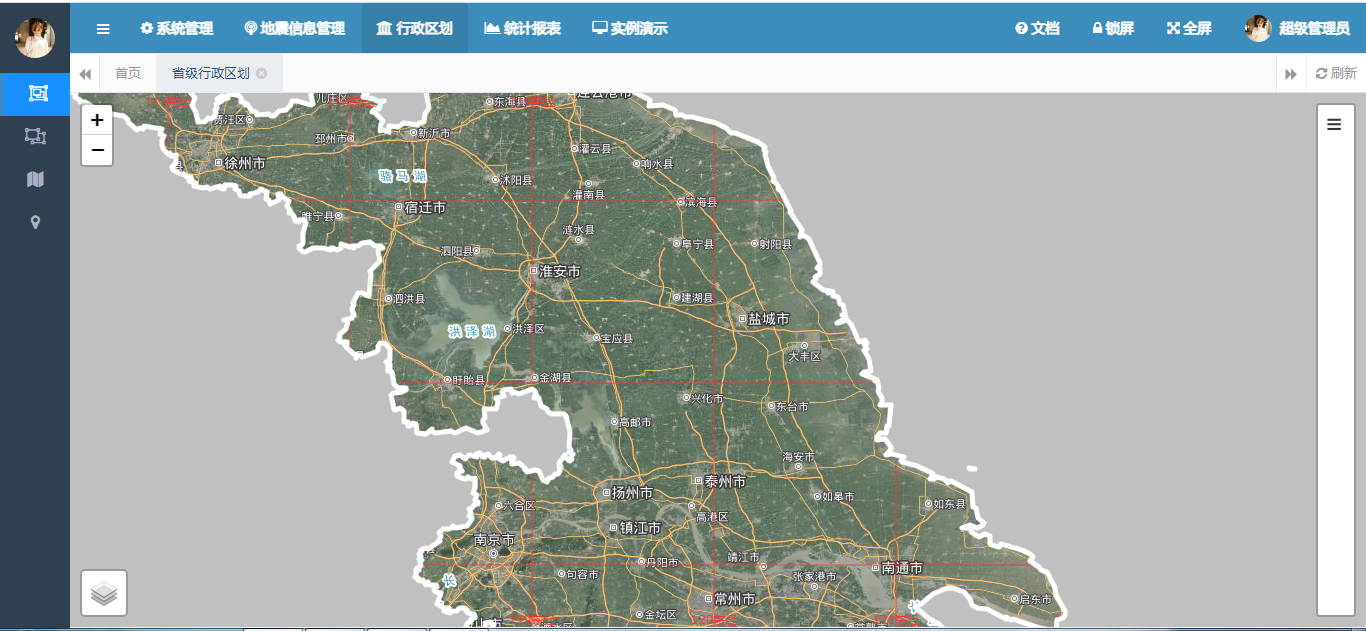The height and width of the screenshot is (631, 1366).
Task: Click 沭阳县 label on map
Action: pos(516,181)
